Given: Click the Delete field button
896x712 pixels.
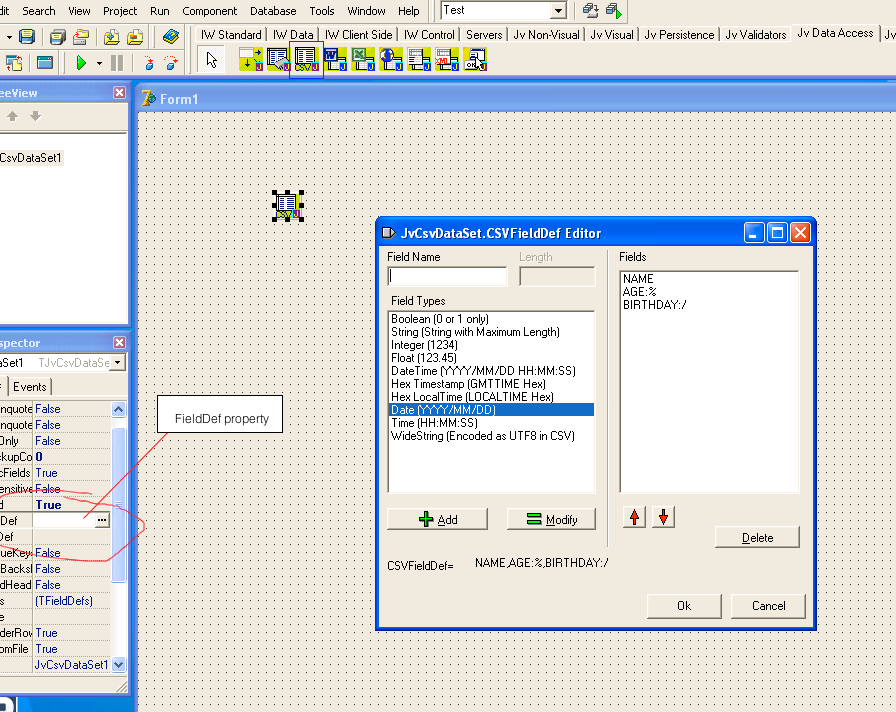Looking at the screenshot, I should 757,538.
